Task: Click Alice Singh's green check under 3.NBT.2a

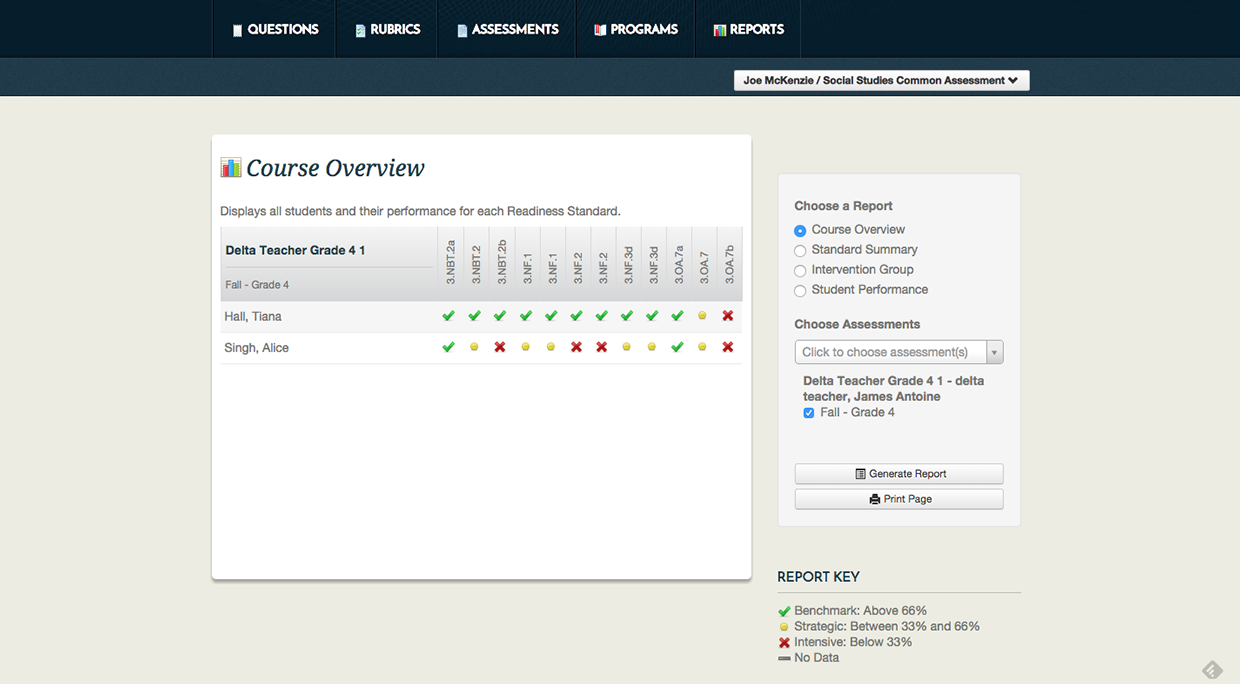Action: coord(448,347)
